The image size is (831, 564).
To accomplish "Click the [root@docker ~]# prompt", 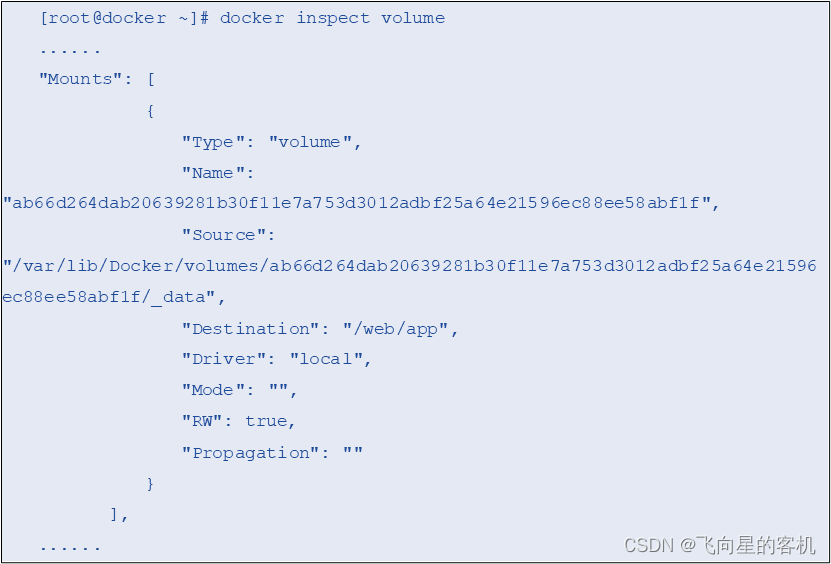I will pyautogui.click(x=125, y=18).
